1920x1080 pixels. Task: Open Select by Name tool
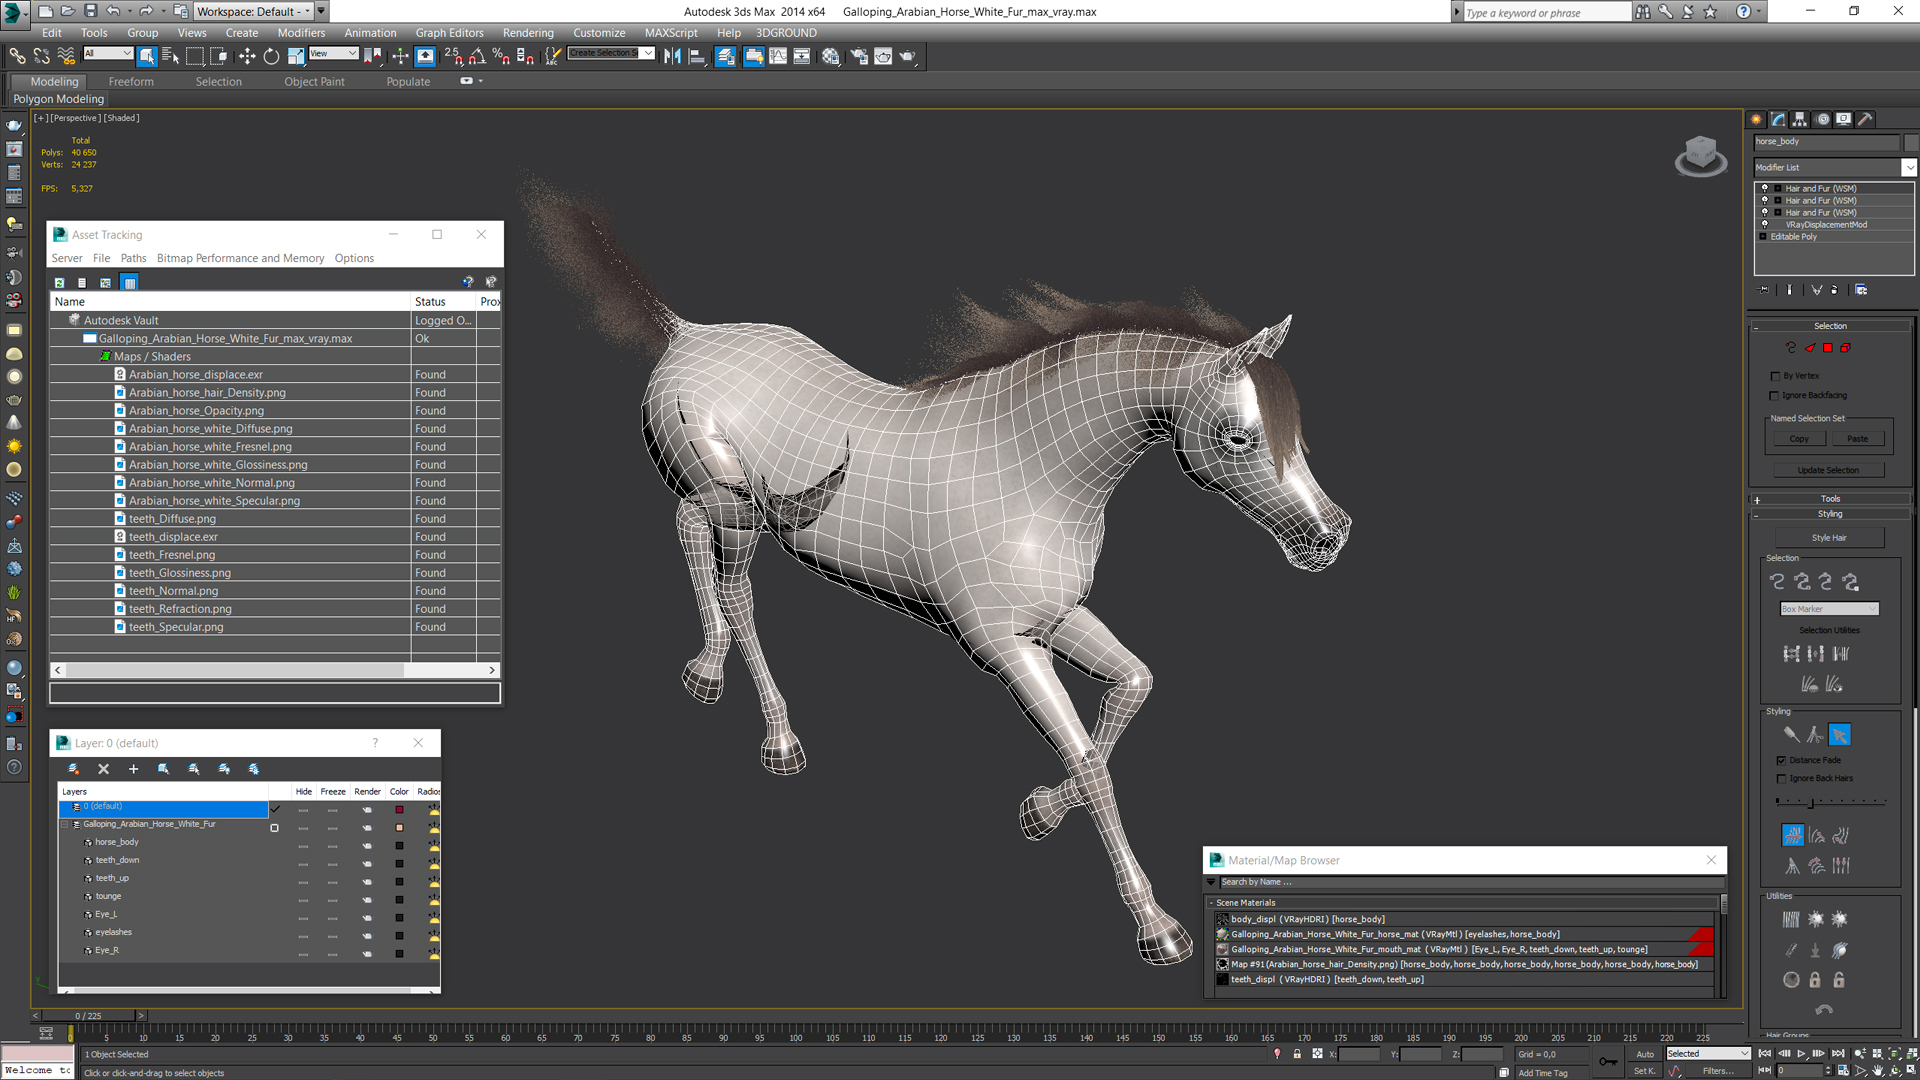(170, 56)
